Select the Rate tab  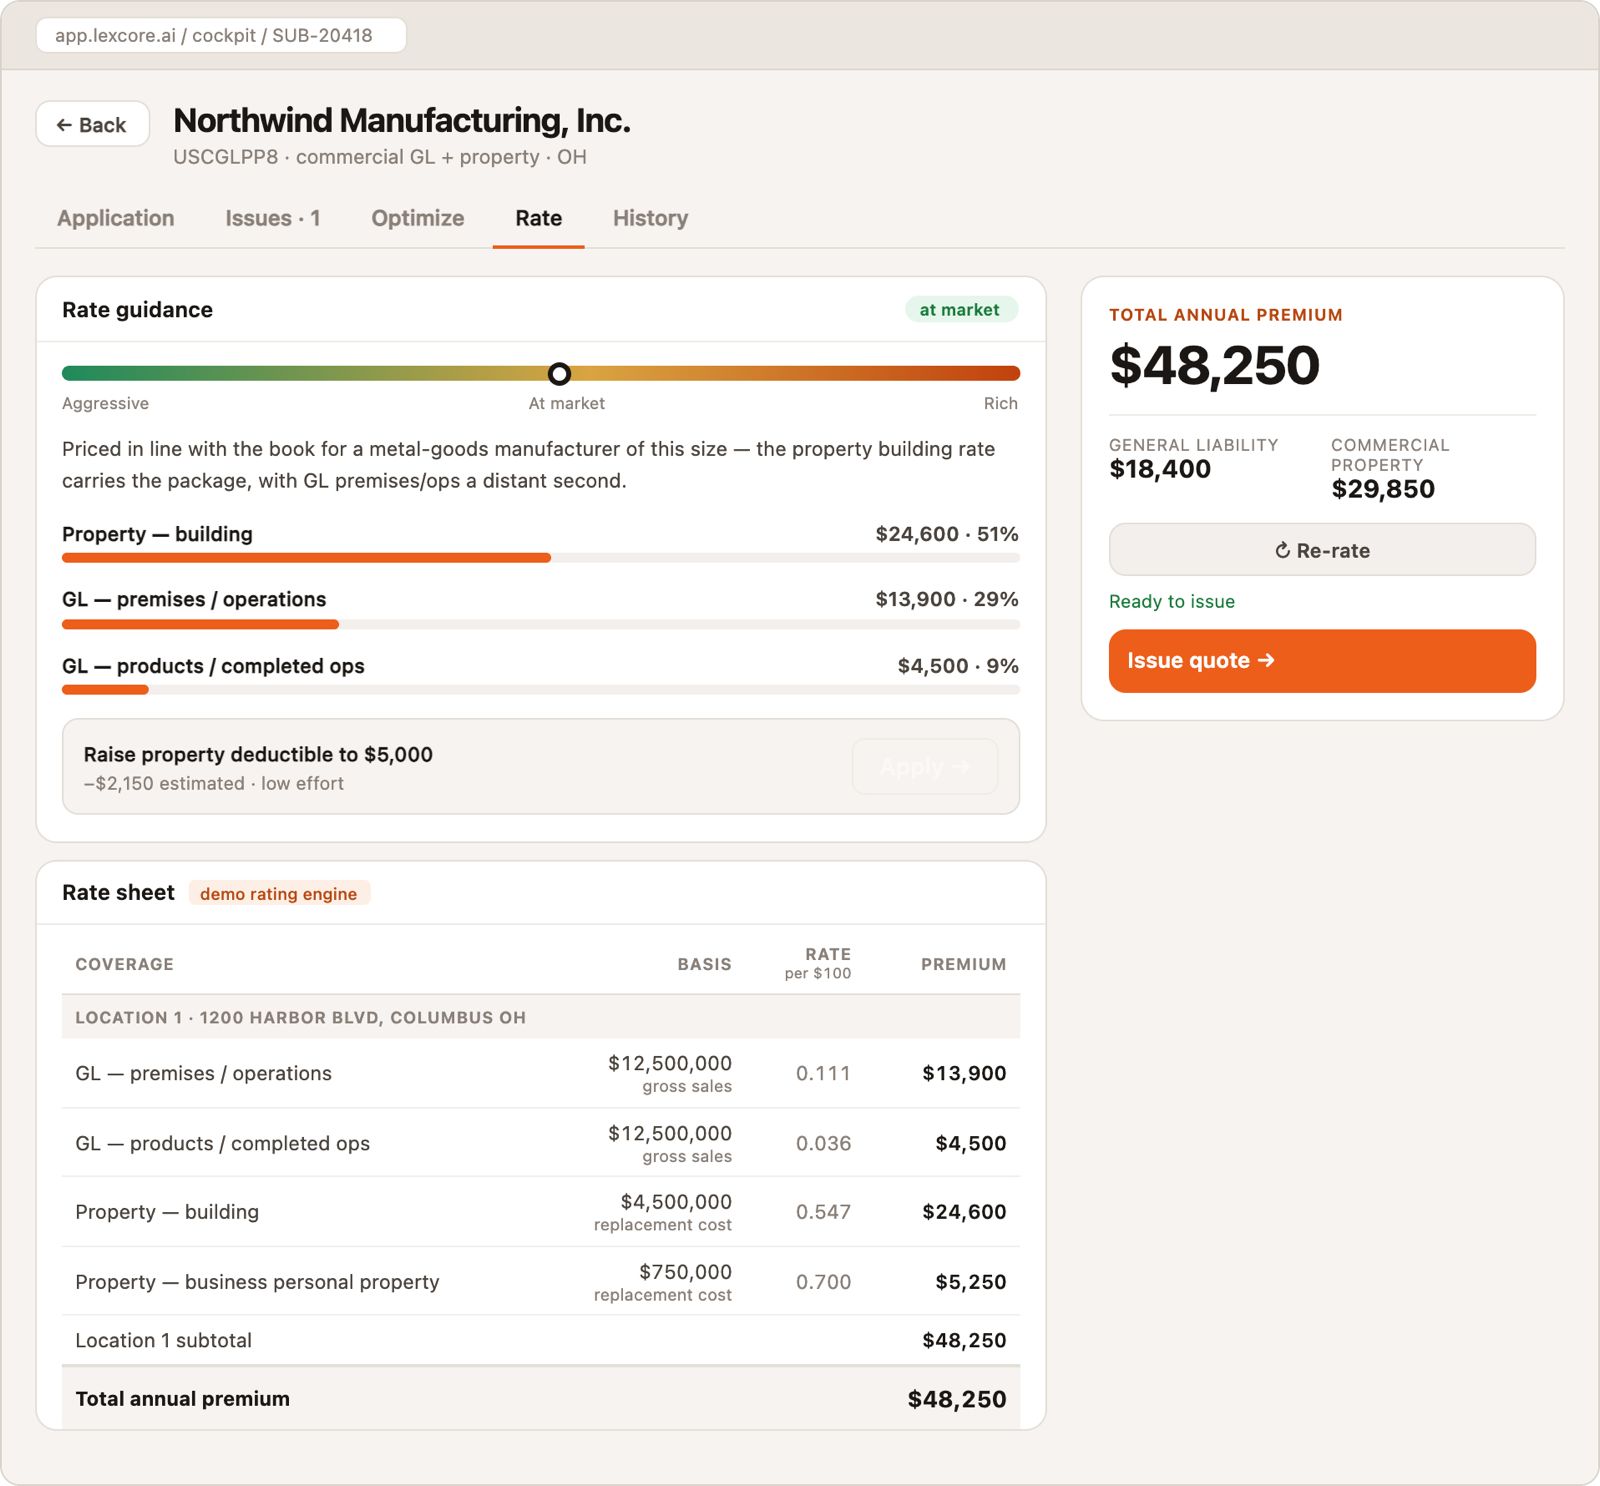538,218
